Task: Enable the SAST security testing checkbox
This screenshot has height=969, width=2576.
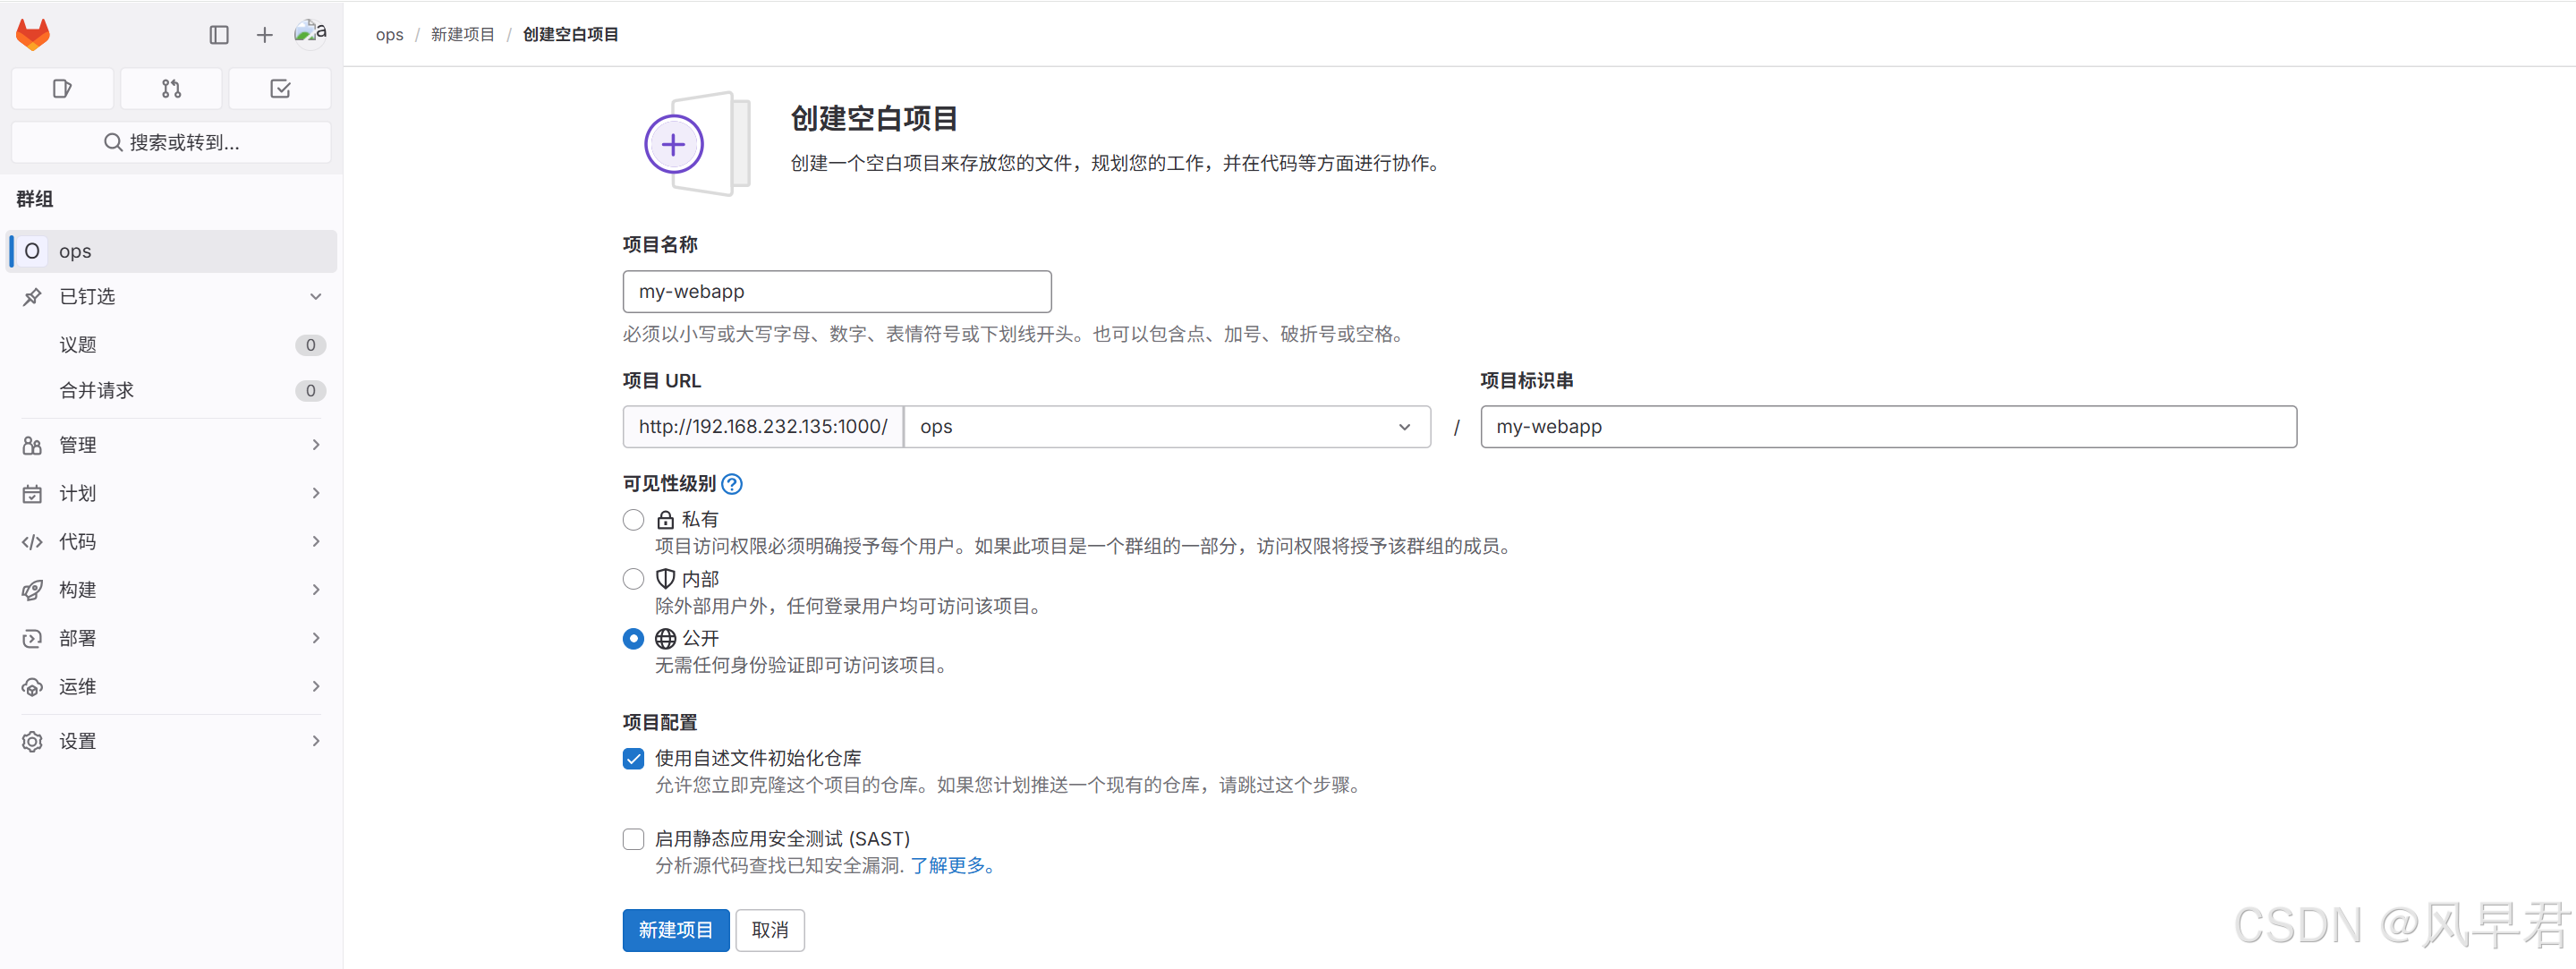Action: point(633,839)
